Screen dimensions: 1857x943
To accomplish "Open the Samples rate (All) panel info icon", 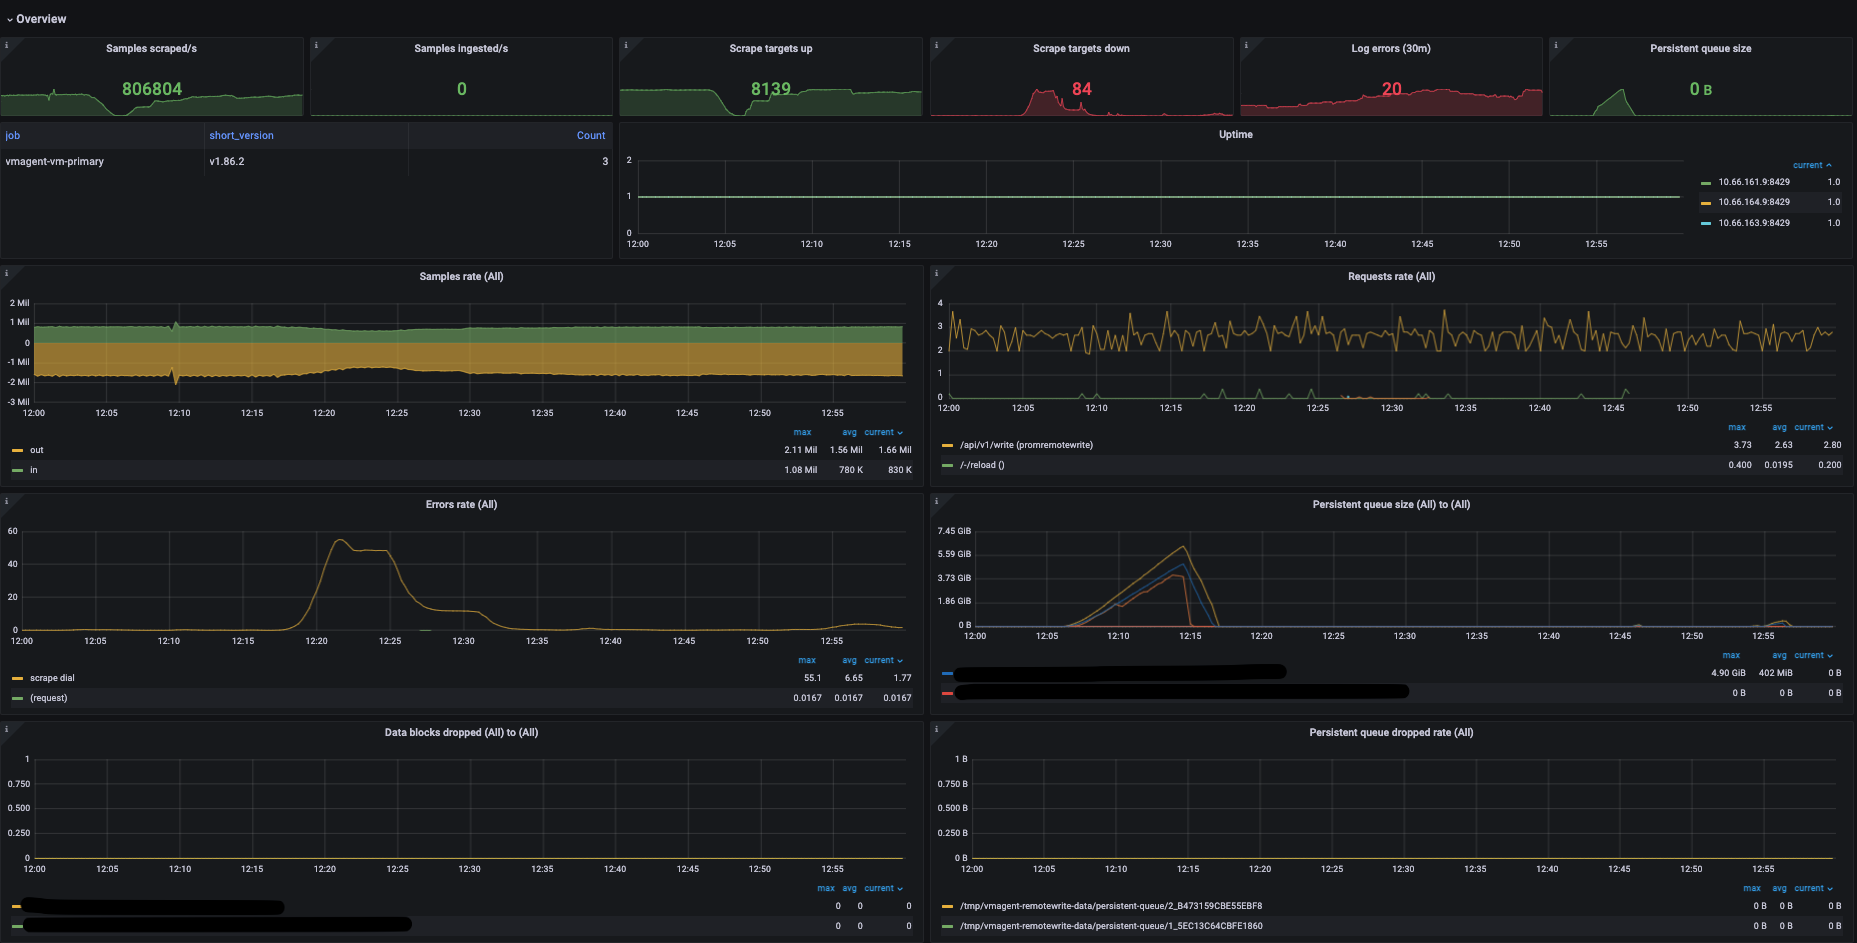I will tap(8, 272).
